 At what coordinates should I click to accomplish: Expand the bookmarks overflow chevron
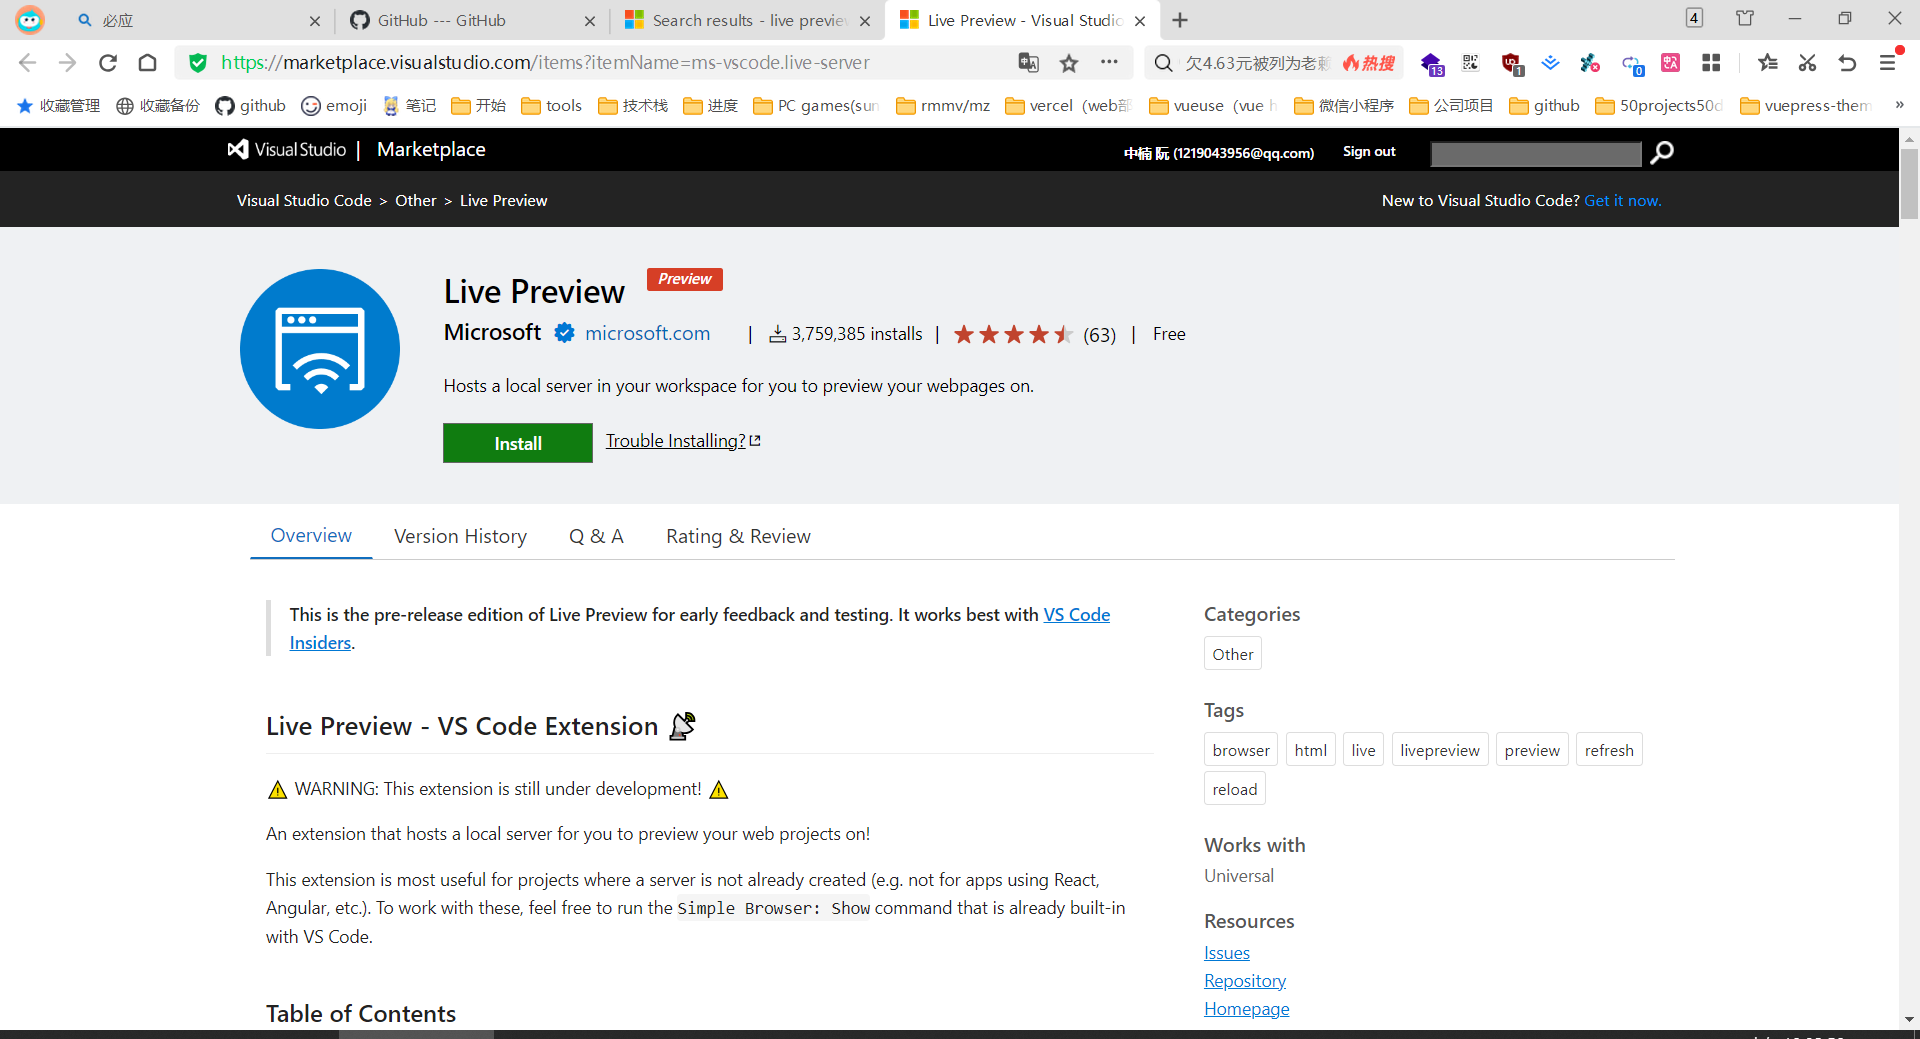[1899, 105]
